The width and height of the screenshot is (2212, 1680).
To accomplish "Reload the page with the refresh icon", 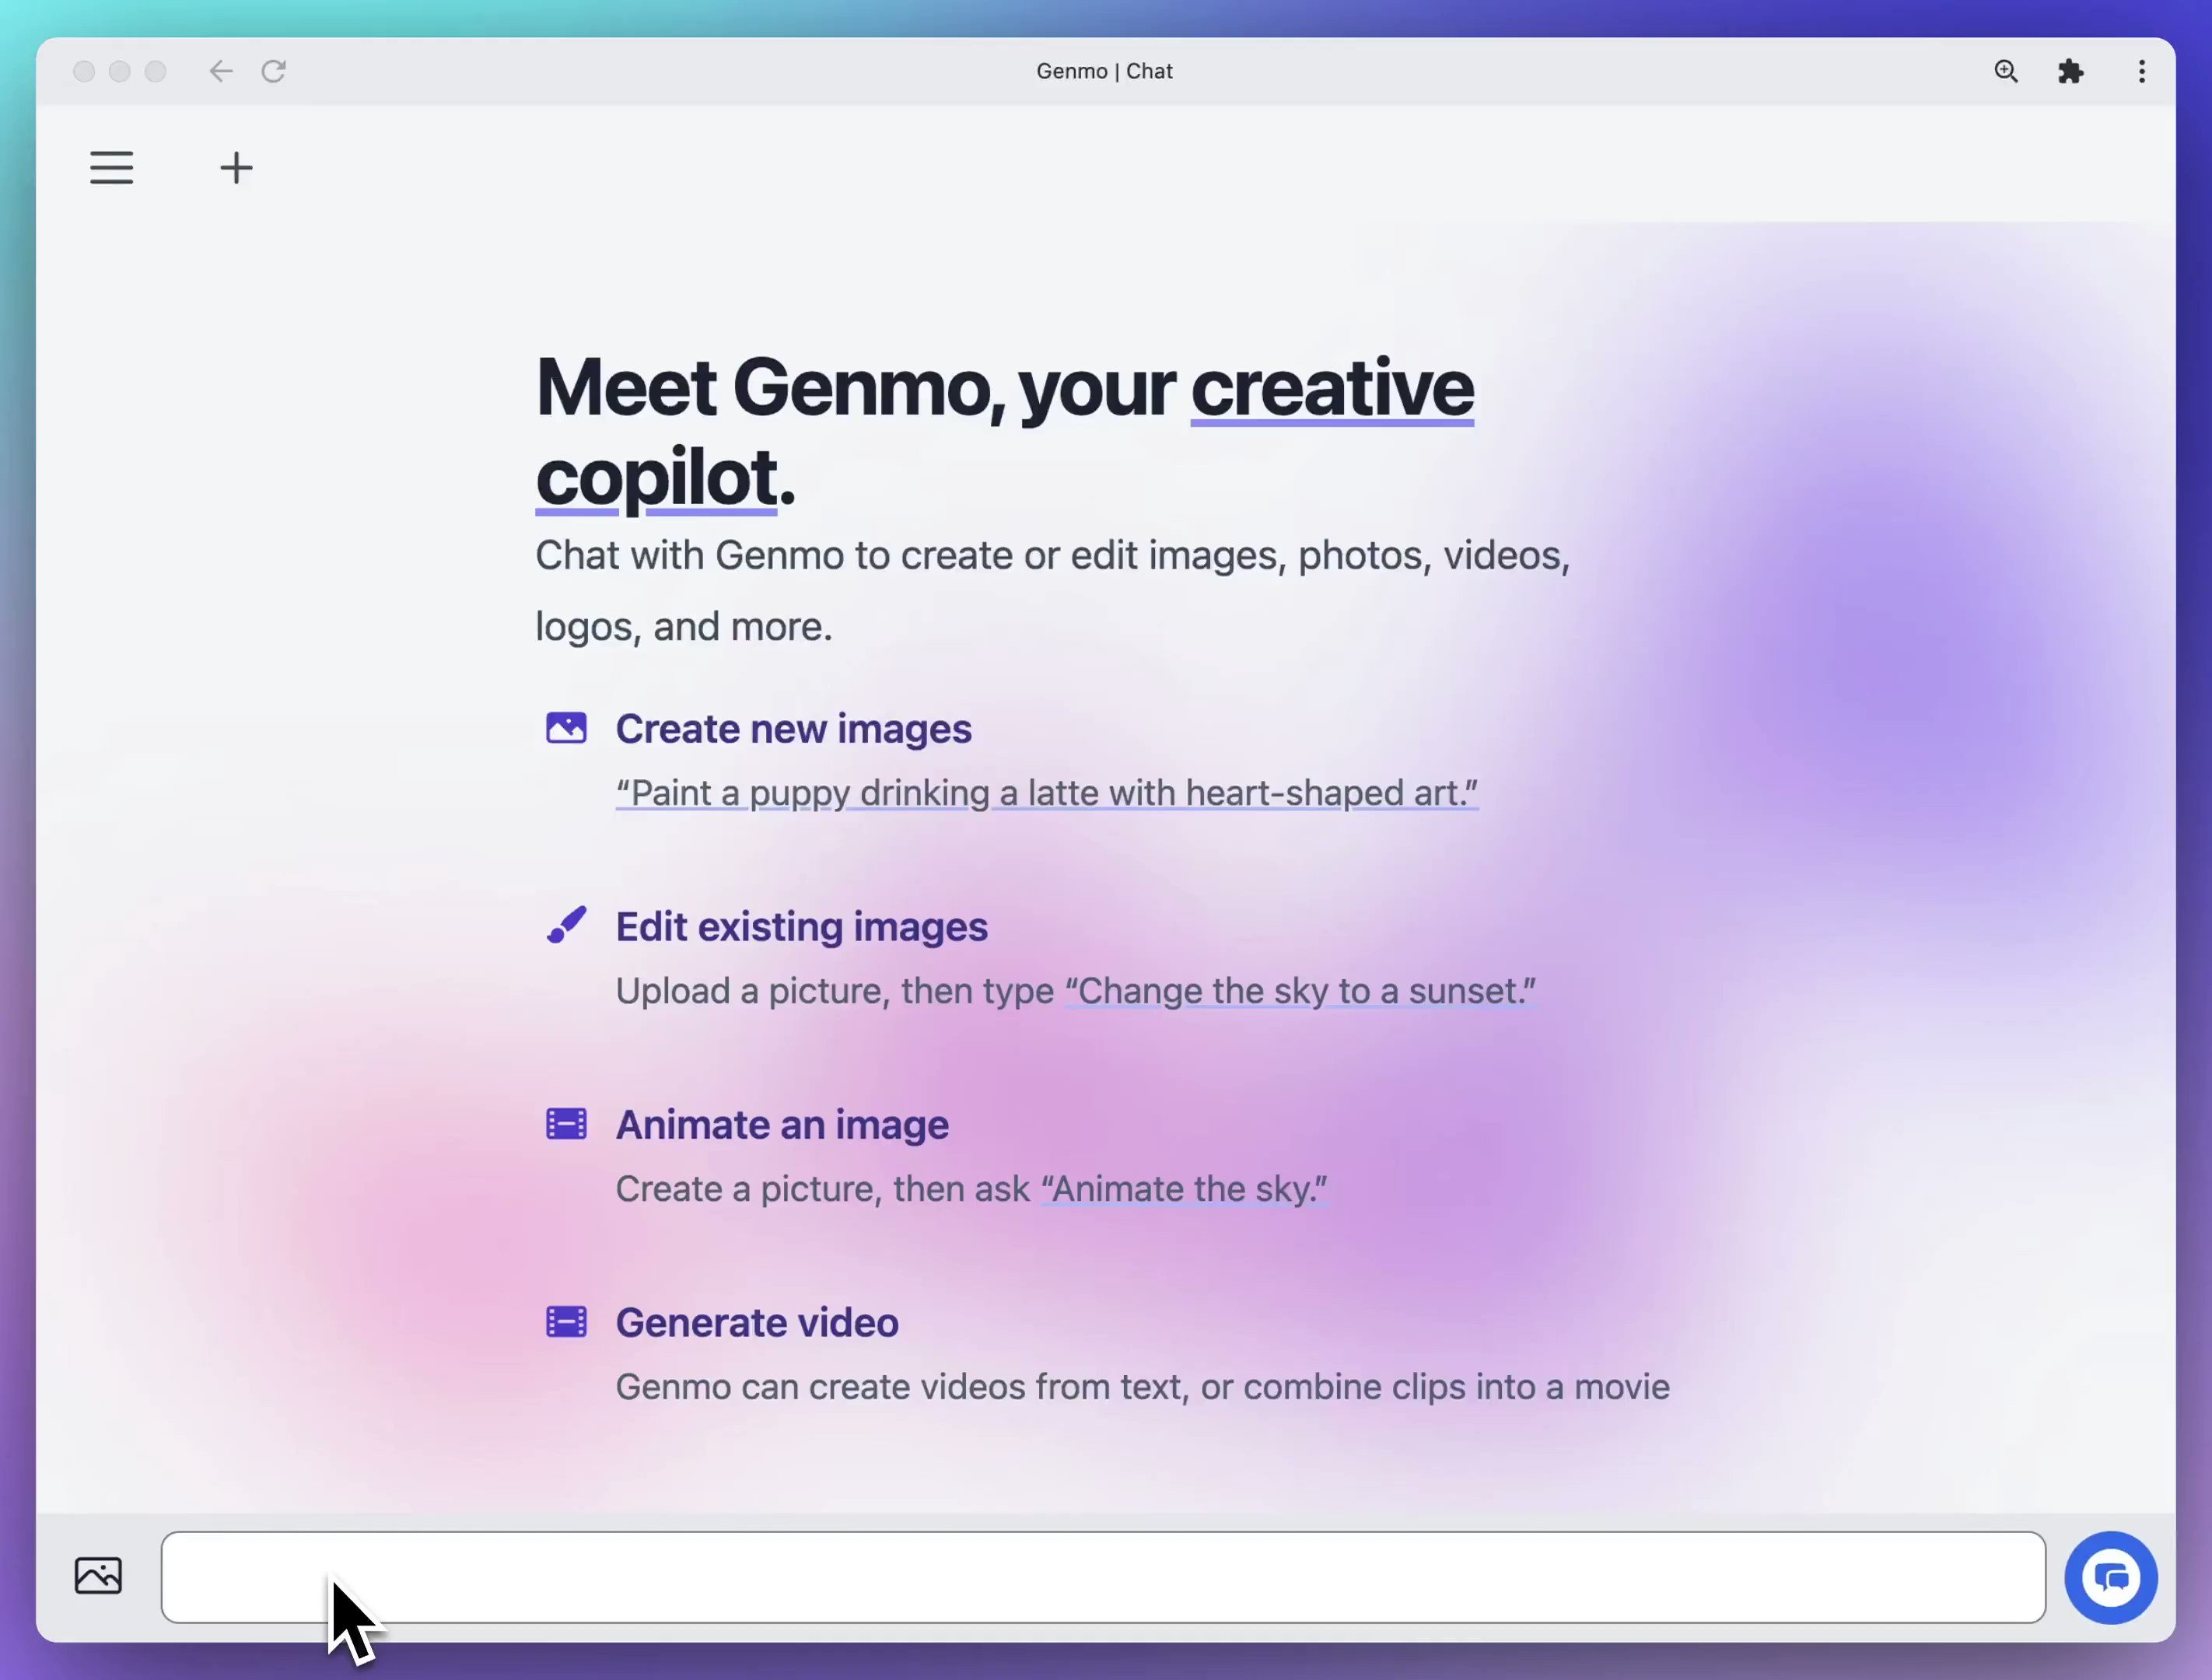I will [275, 71].
